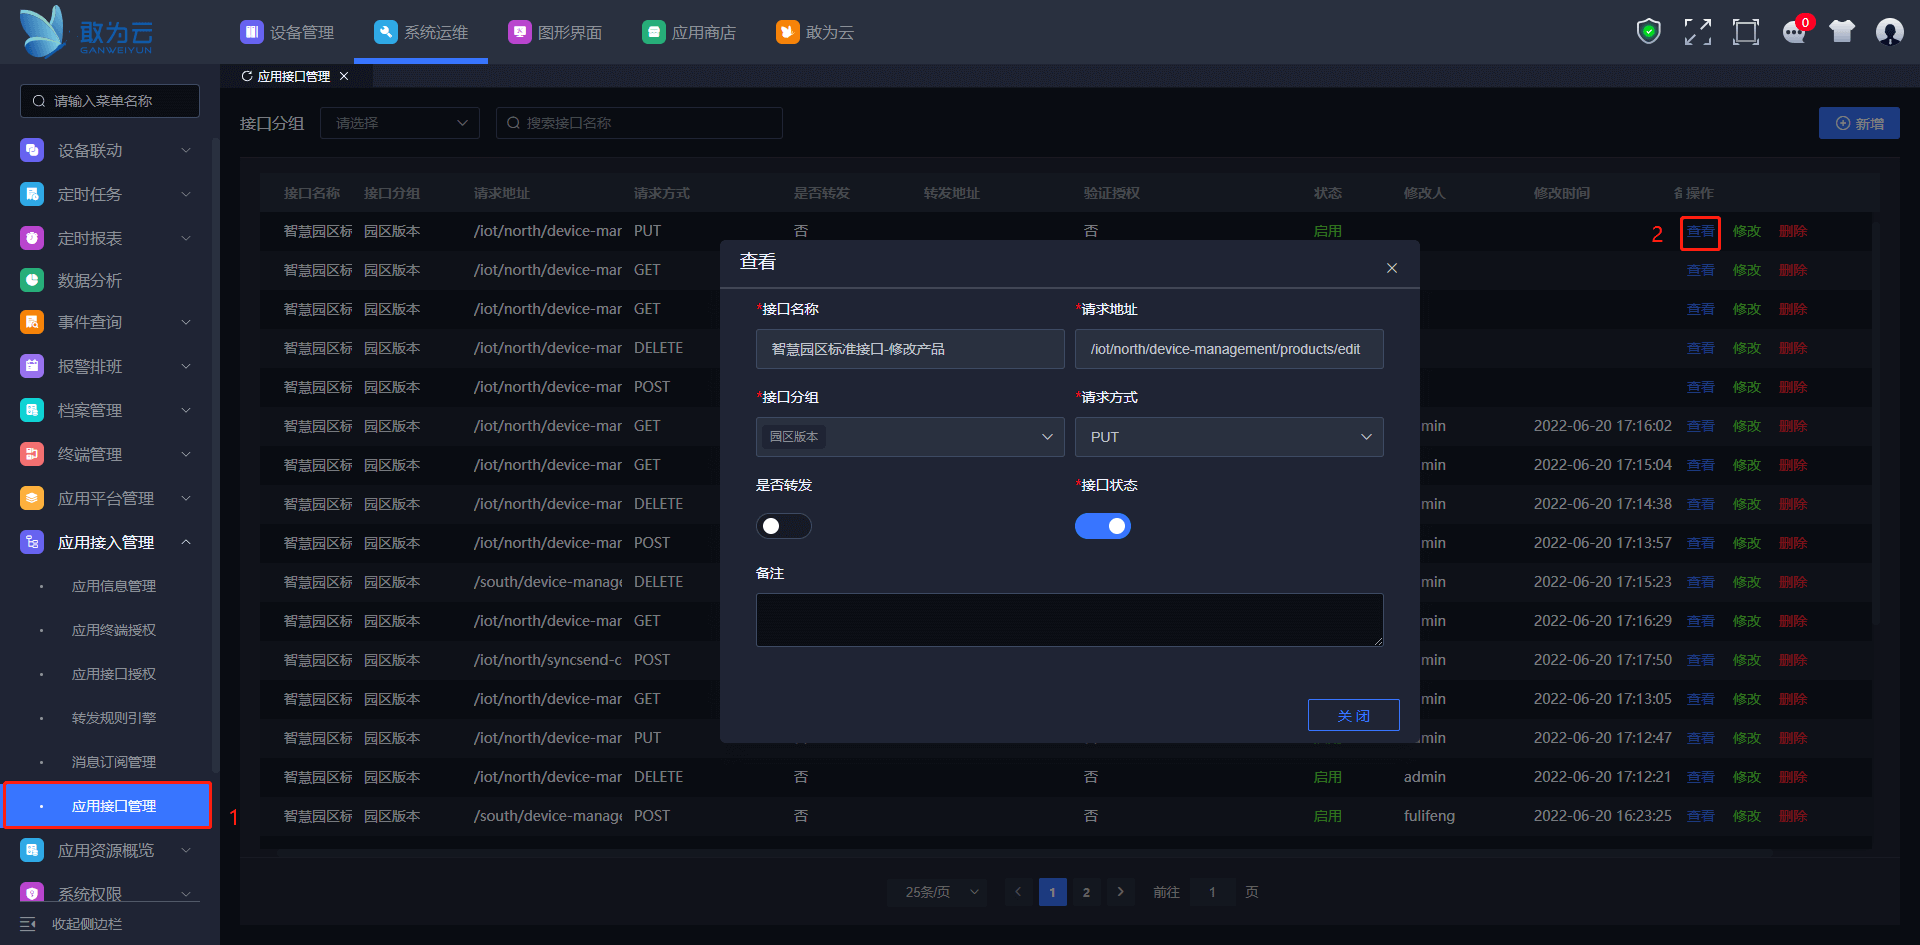Open the 请求方式 PUT dropdown
This screenshot has height=945, width=1920.
click(1228, 437)
